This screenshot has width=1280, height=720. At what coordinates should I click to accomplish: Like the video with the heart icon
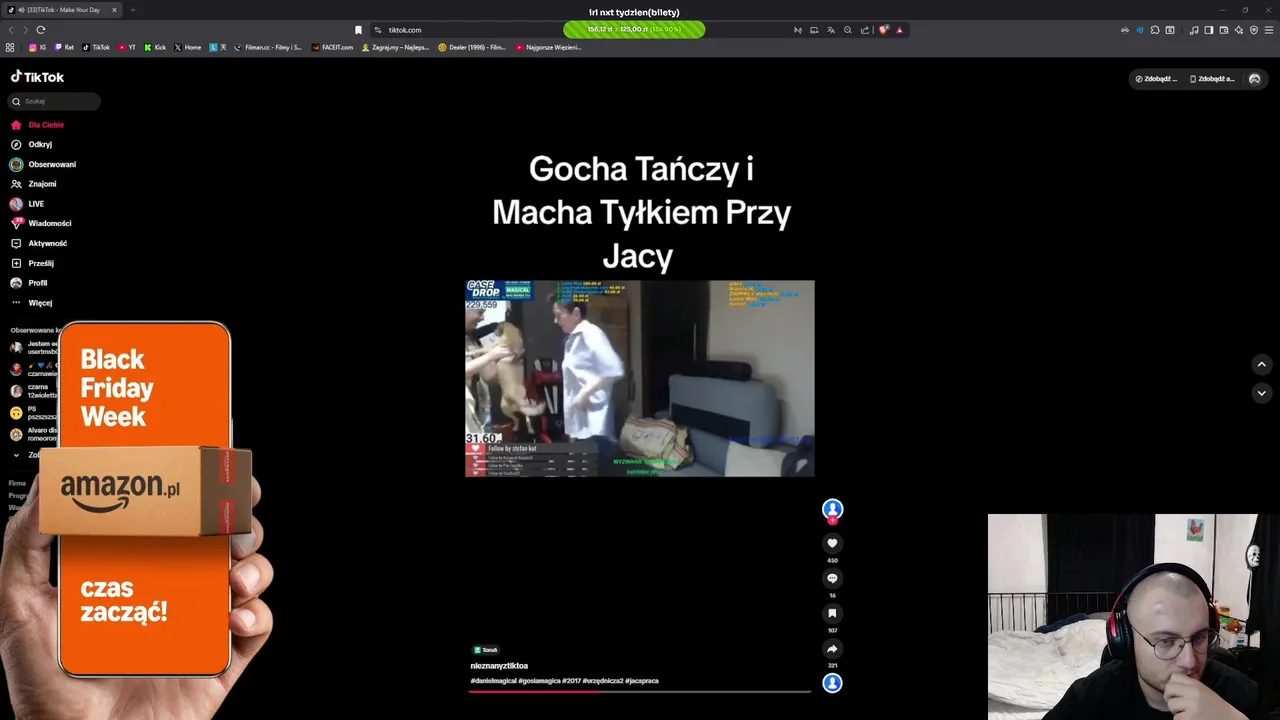[x=832, y=543]
